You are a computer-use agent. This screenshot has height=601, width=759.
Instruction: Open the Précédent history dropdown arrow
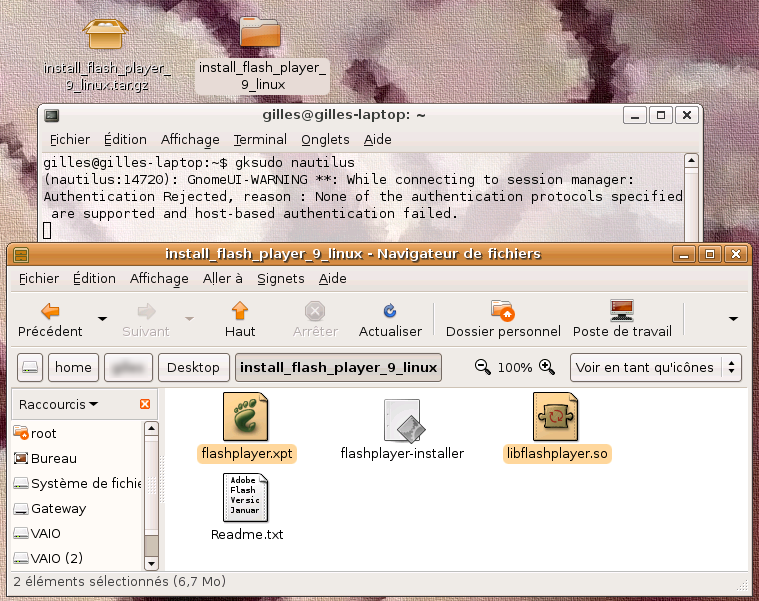[102, 318]
